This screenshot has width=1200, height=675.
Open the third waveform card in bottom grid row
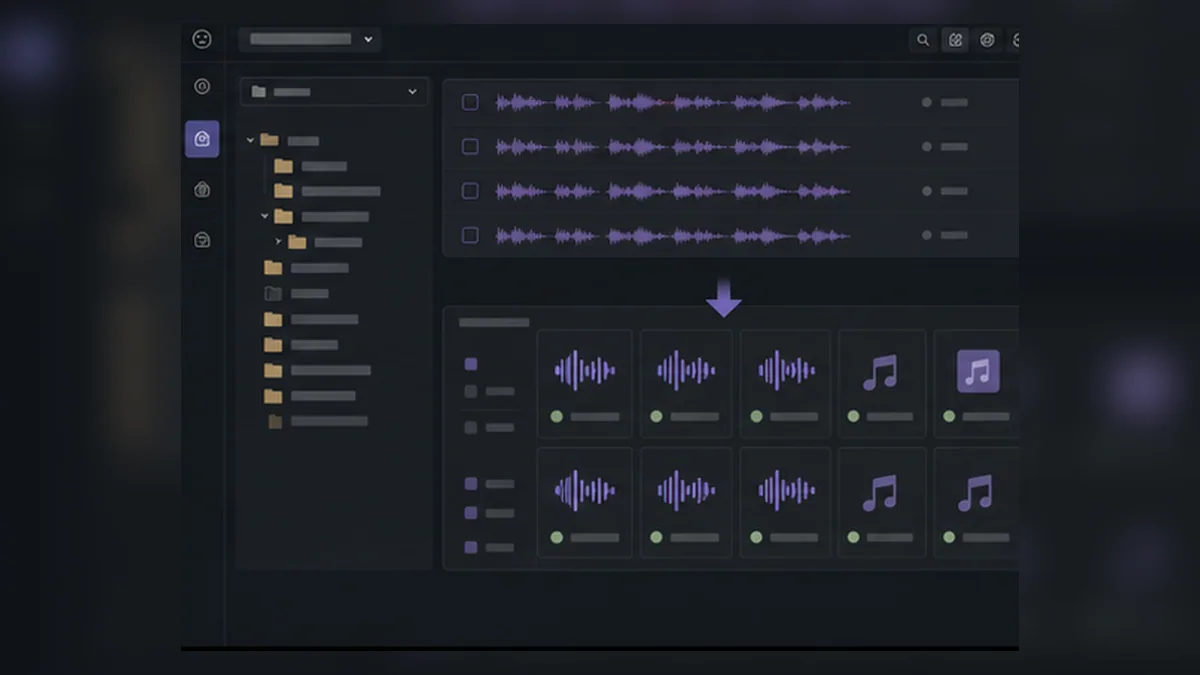(x=785, y=503)
